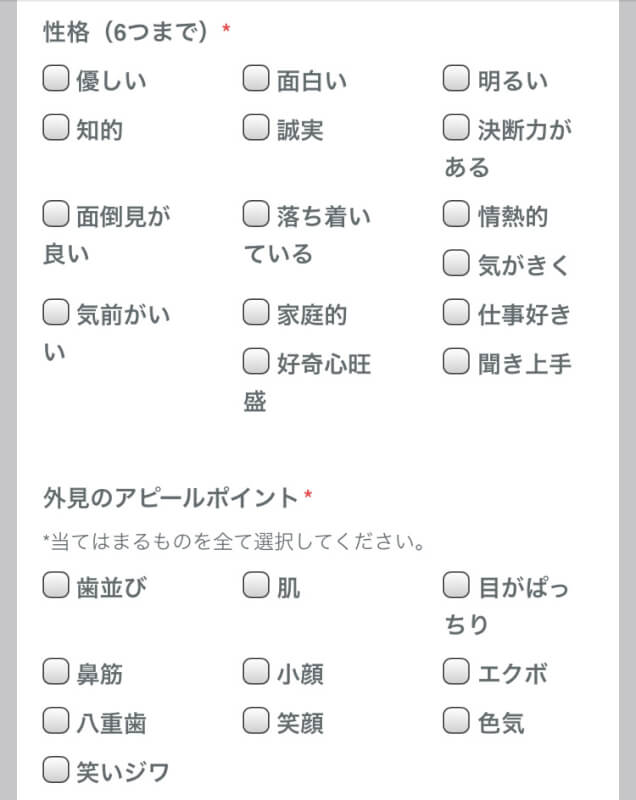Enable the 情熱的 checkbox
Viewport: 636px width, 800px height.
pos(456,212)
